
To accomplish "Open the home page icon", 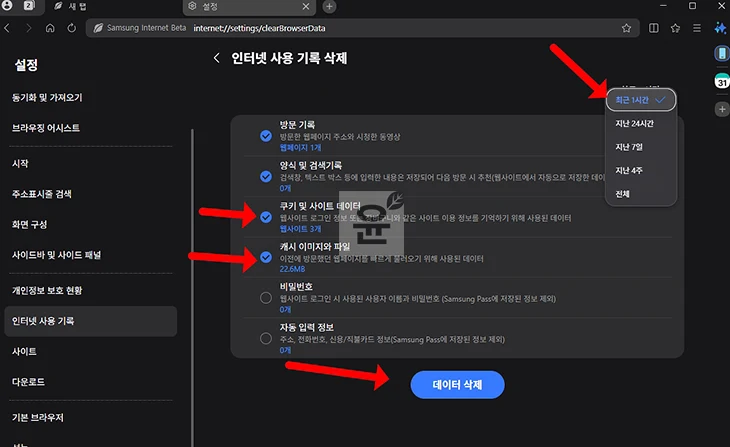I will 50,28.
